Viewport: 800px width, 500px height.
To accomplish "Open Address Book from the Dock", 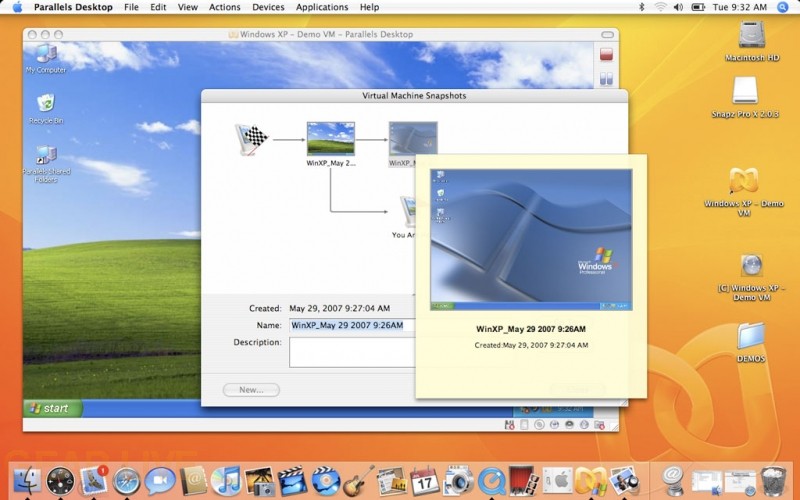I will [192, 481].
